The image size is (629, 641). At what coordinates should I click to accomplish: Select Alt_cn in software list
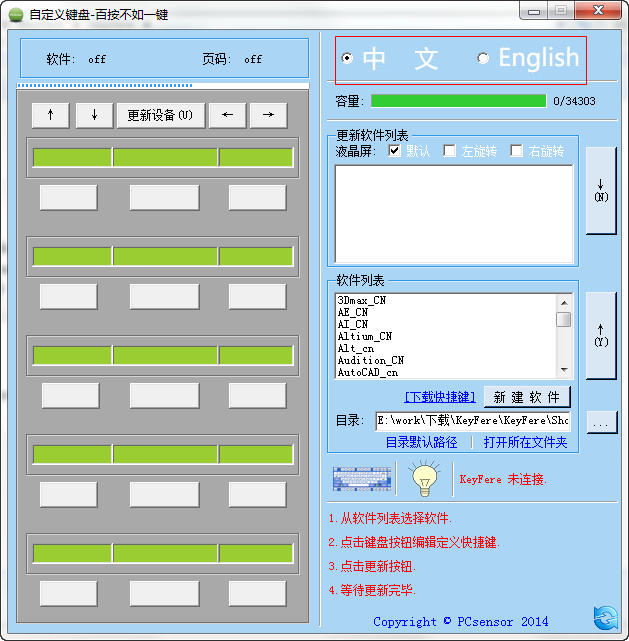pyautogui.click(x=356, y=348)
